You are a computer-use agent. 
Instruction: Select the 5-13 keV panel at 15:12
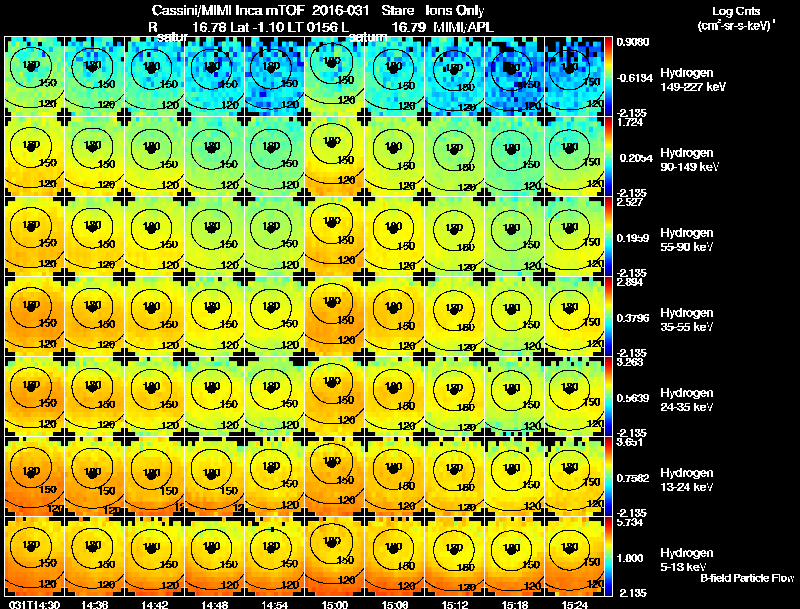[x=455, y=556]
